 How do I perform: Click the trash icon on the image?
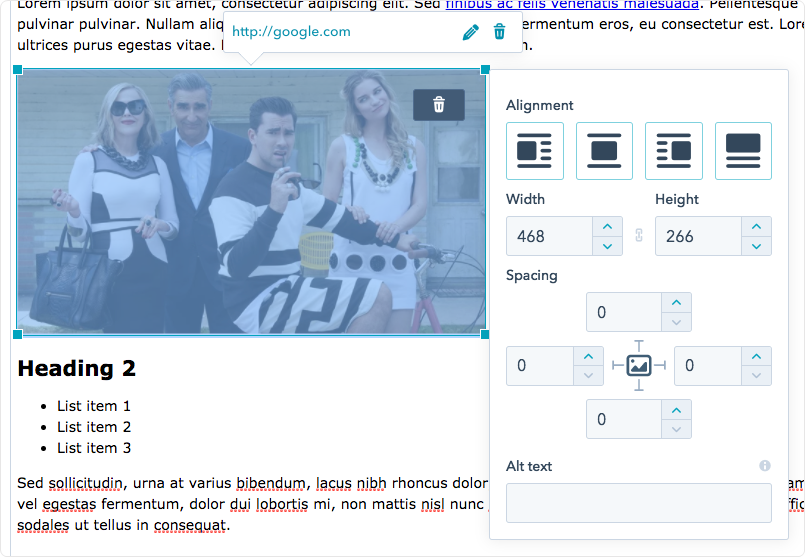(438, 105)
